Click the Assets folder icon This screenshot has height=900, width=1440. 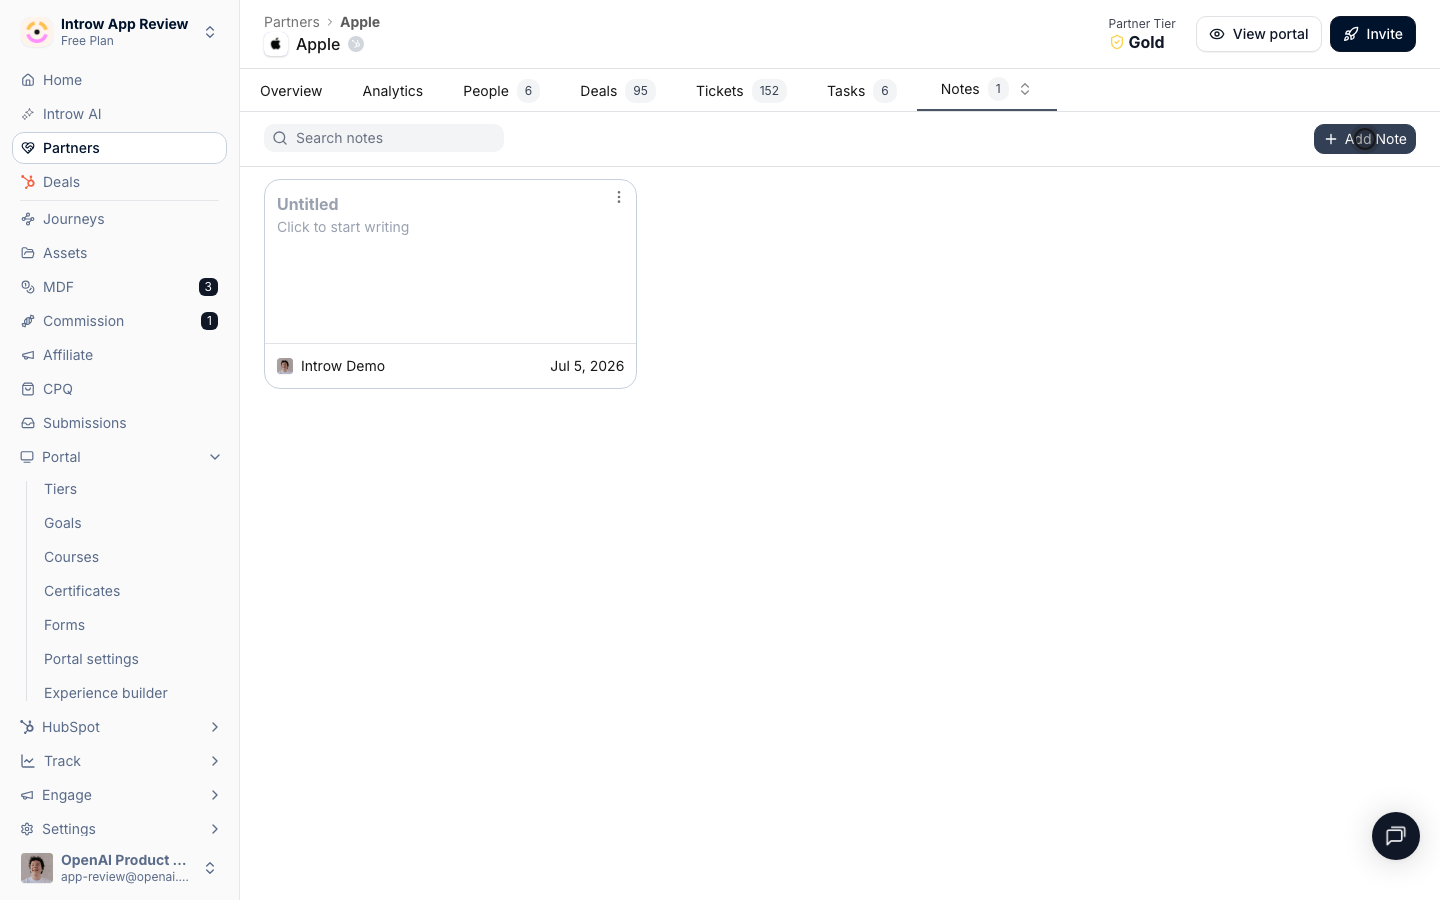coord(28,253)
